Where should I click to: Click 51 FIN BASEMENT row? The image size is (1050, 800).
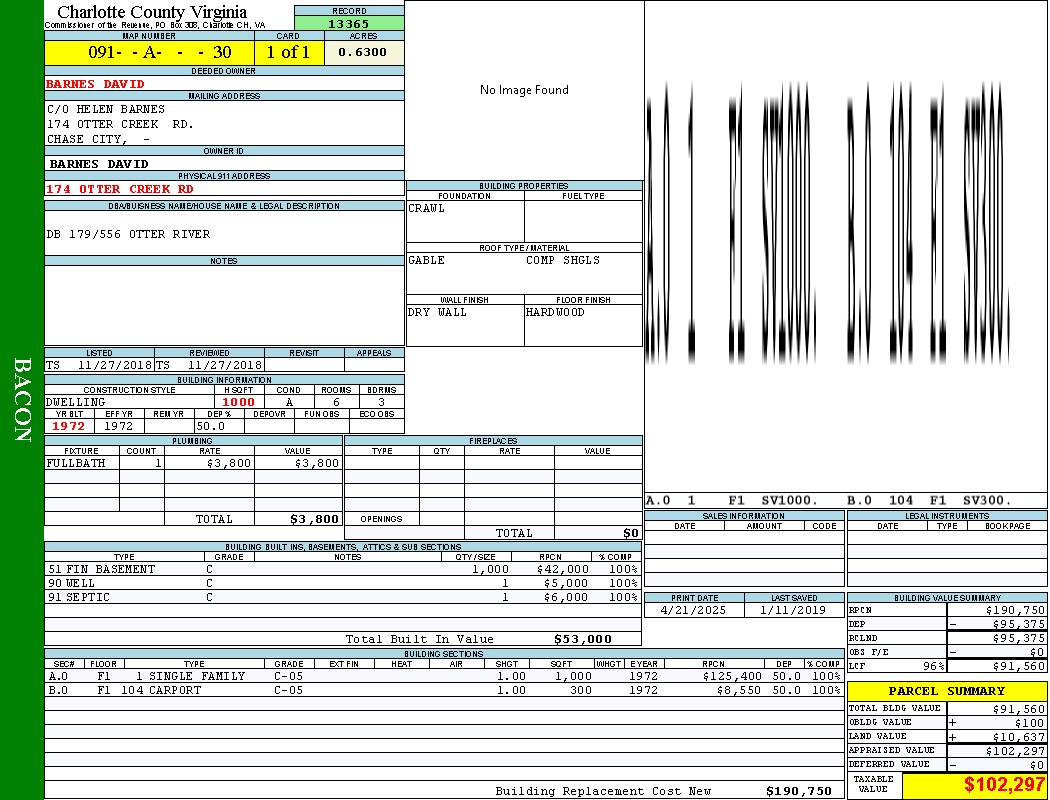(343, 569)
